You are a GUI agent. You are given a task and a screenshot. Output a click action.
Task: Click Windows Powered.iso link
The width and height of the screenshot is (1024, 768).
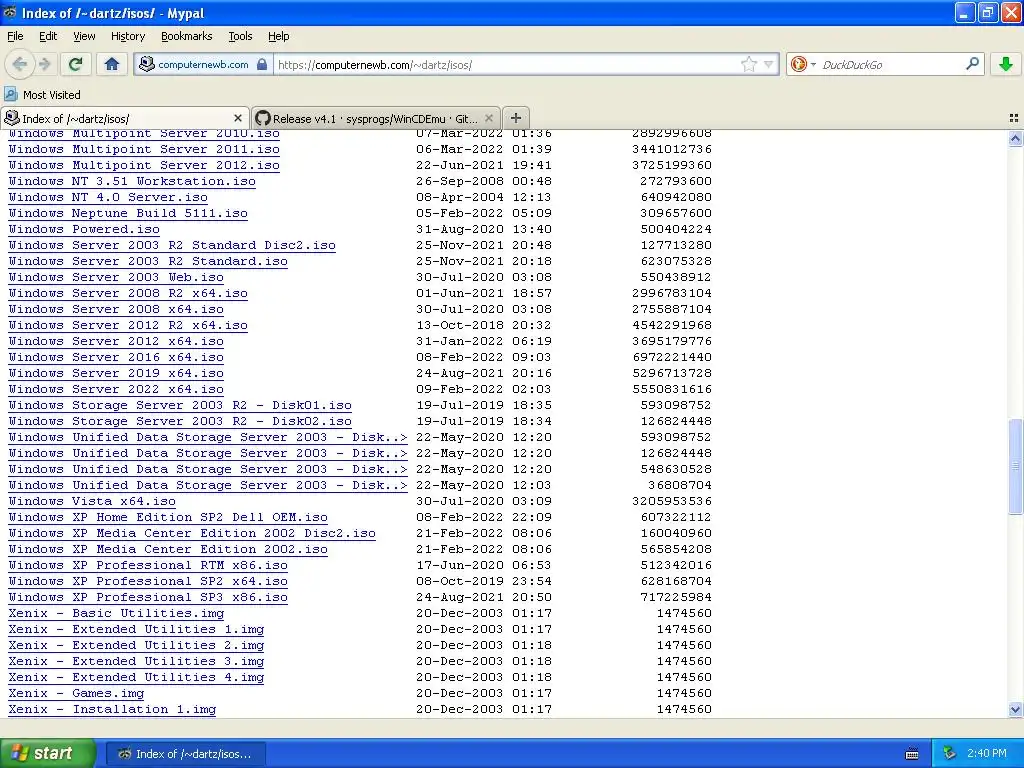[x=84, y=229]
